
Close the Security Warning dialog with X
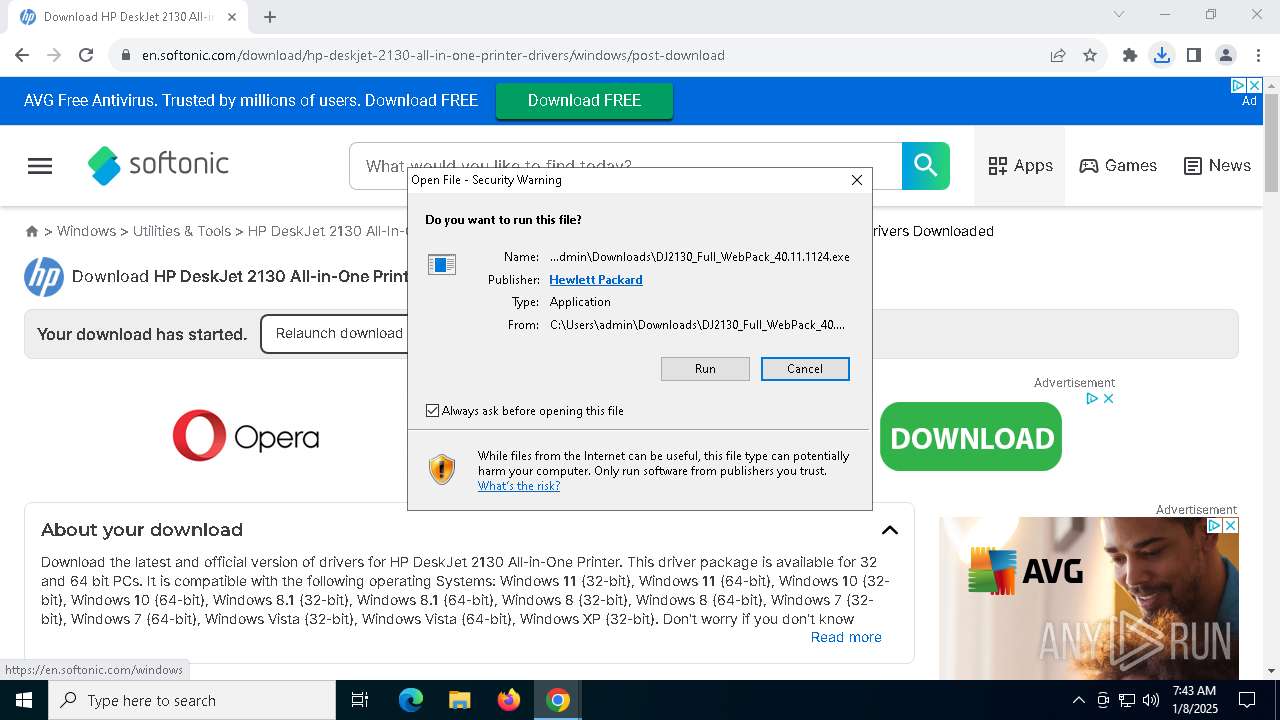pyautogui.click(x=857, y=180)
